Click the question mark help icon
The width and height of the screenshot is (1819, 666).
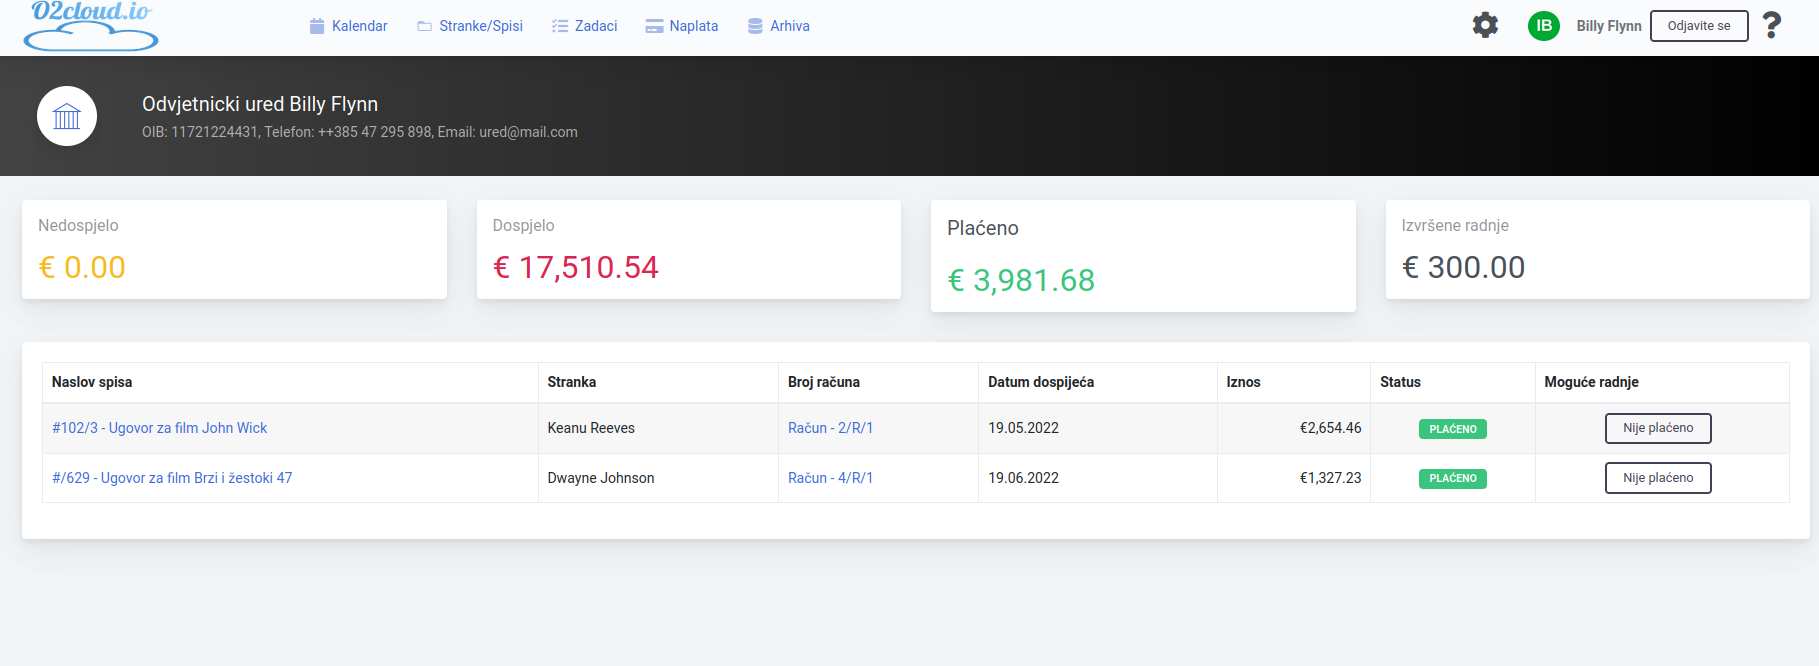(x=1771, y=25)
